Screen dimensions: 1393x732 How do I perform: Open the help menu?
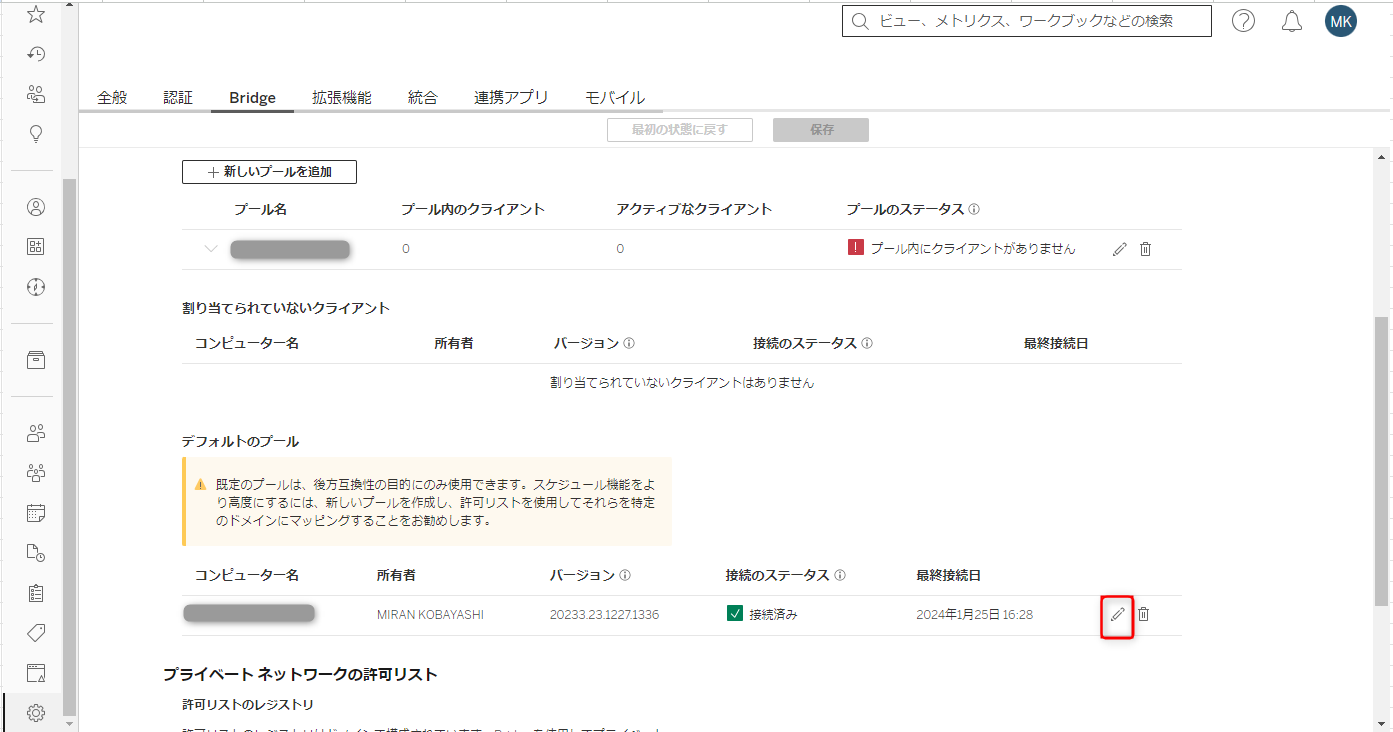1243,20
